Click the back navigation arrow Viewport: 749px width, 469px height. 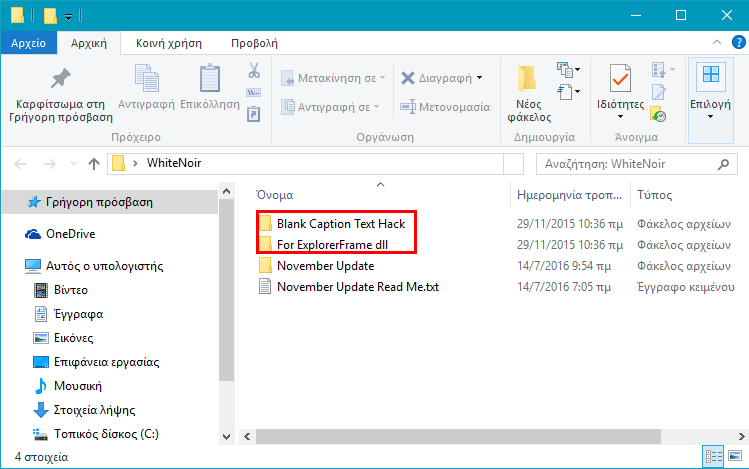pos(20,164)
